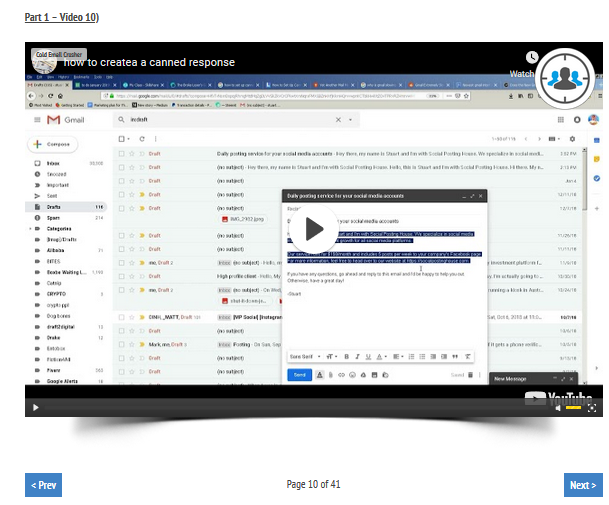Click the 'Page 10 of 41' indicator text

click(313, 484)
